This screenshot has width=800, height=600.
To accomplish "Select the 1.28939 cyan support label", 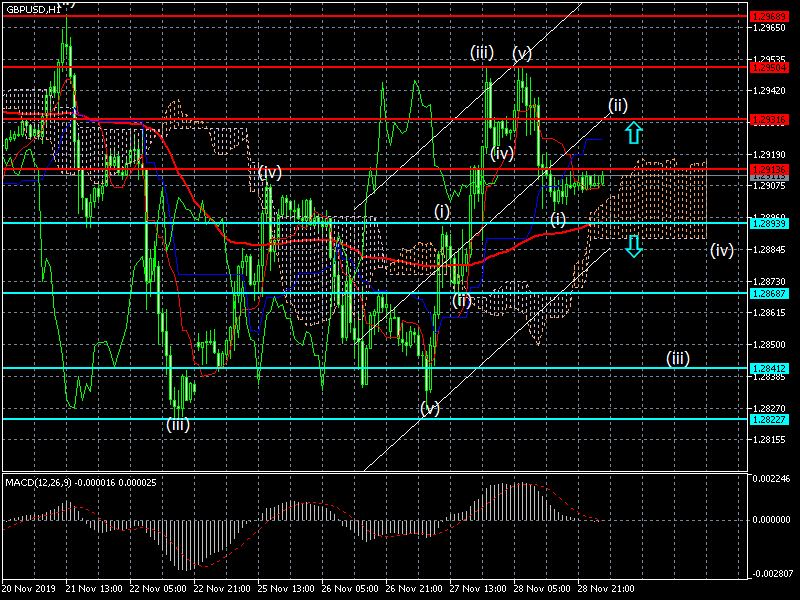I will point(769,223).
